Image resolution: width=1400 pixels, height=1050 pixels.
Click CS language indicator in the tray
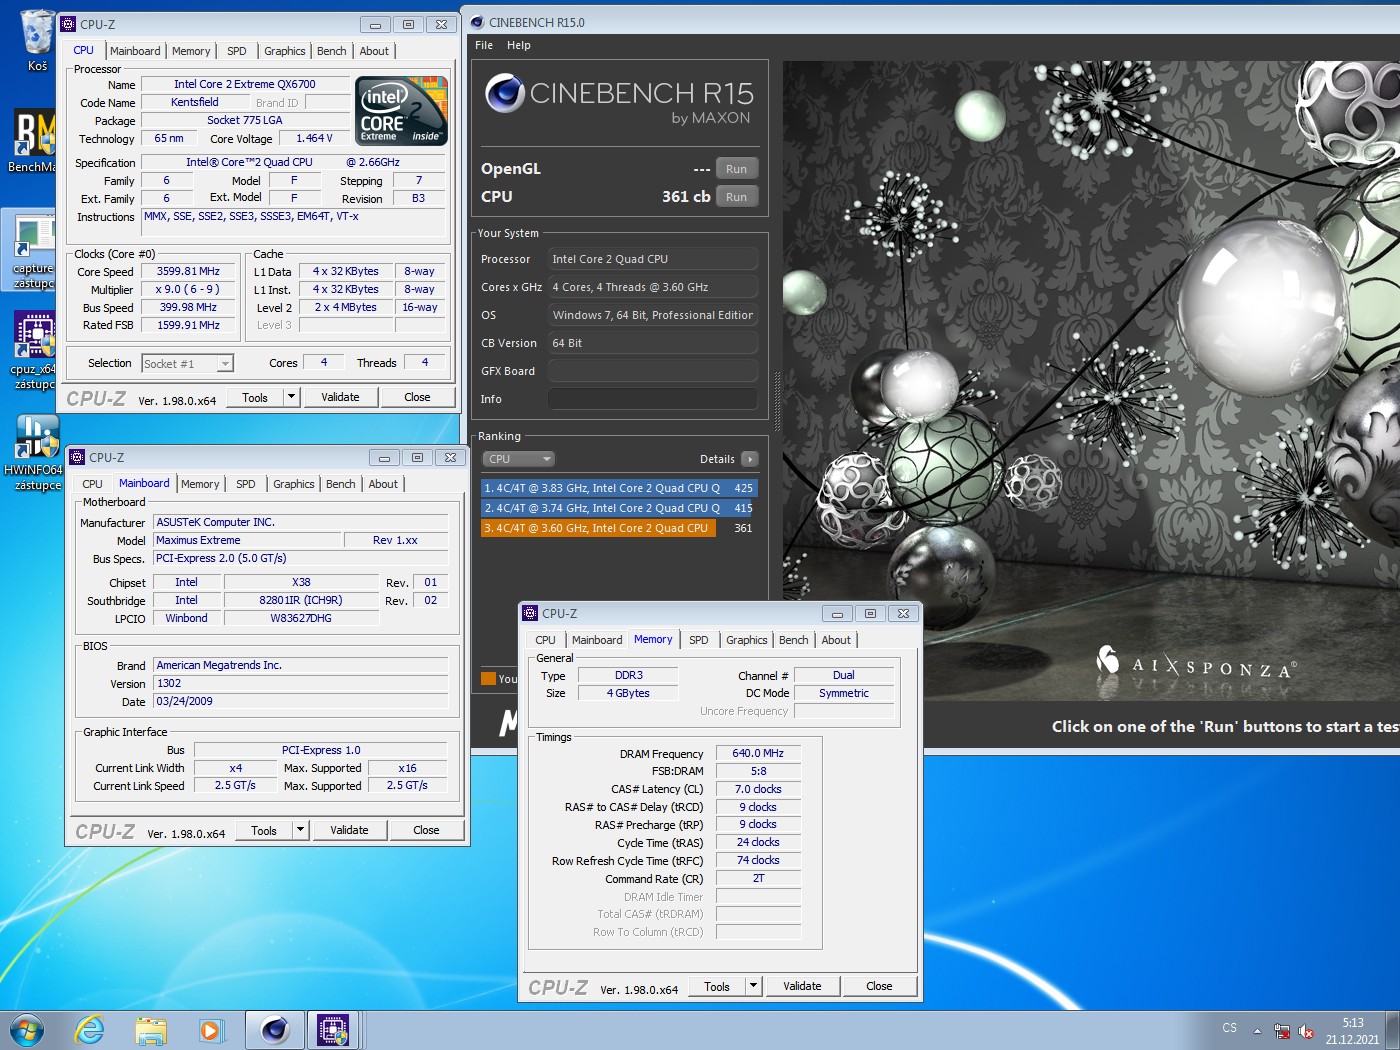1229,1028
